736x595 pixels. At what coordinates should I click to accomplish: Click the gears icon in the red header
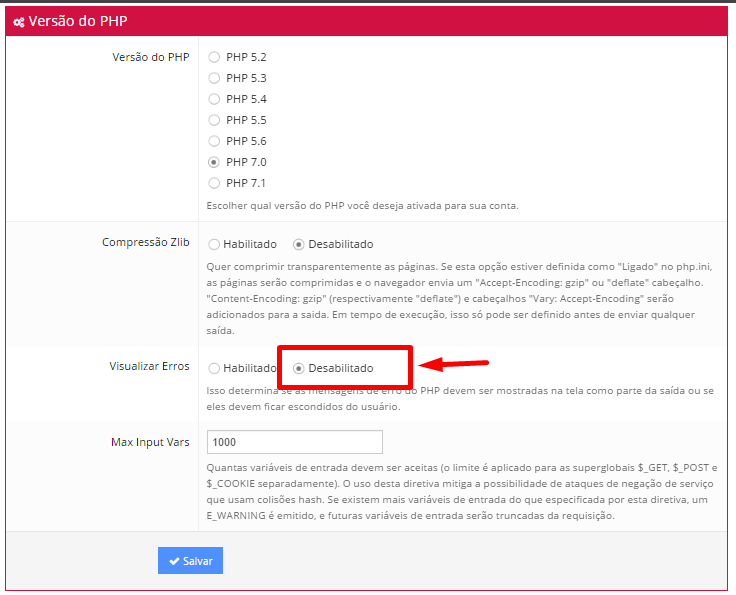pyautogui.click(x=19, y=21)
